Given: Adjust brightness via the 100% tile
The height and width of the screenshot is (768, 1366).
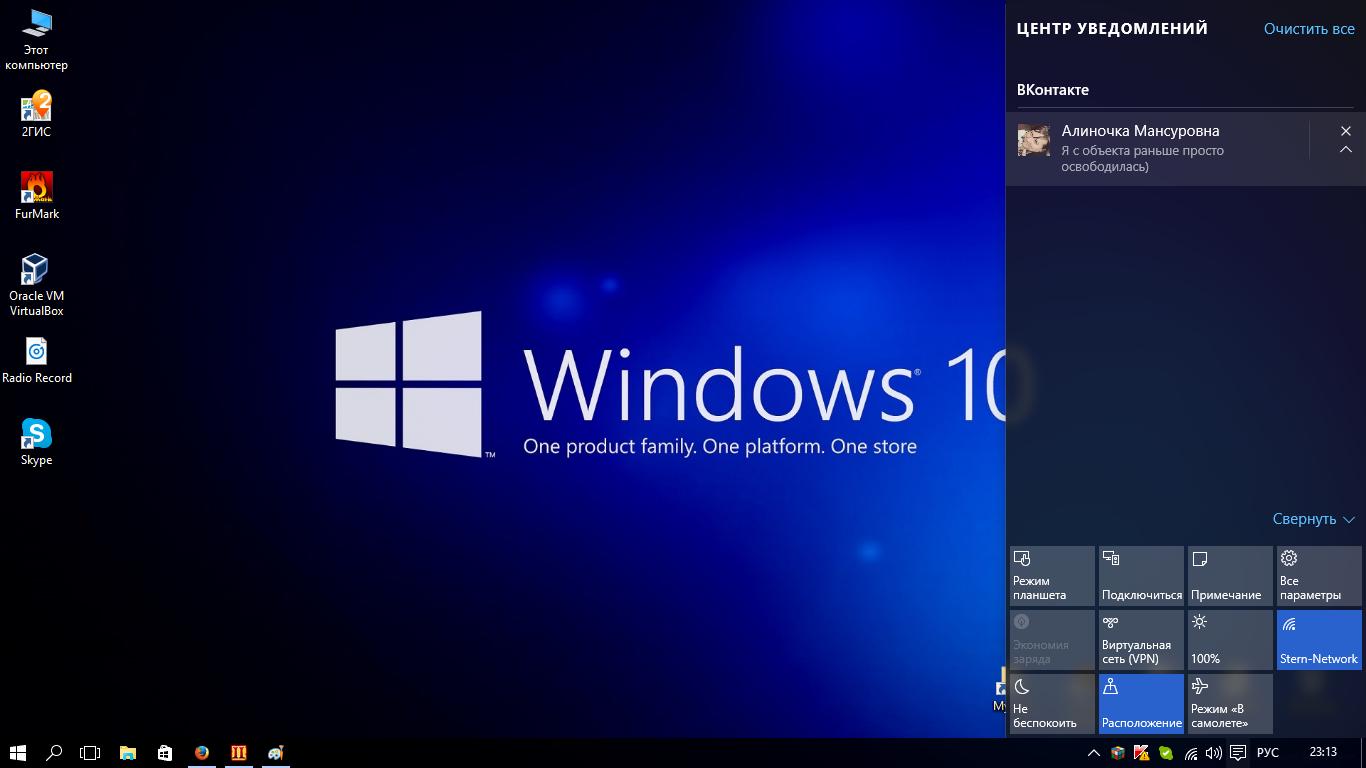Looking at the screenshot, I should click(x=1230, y=640).
